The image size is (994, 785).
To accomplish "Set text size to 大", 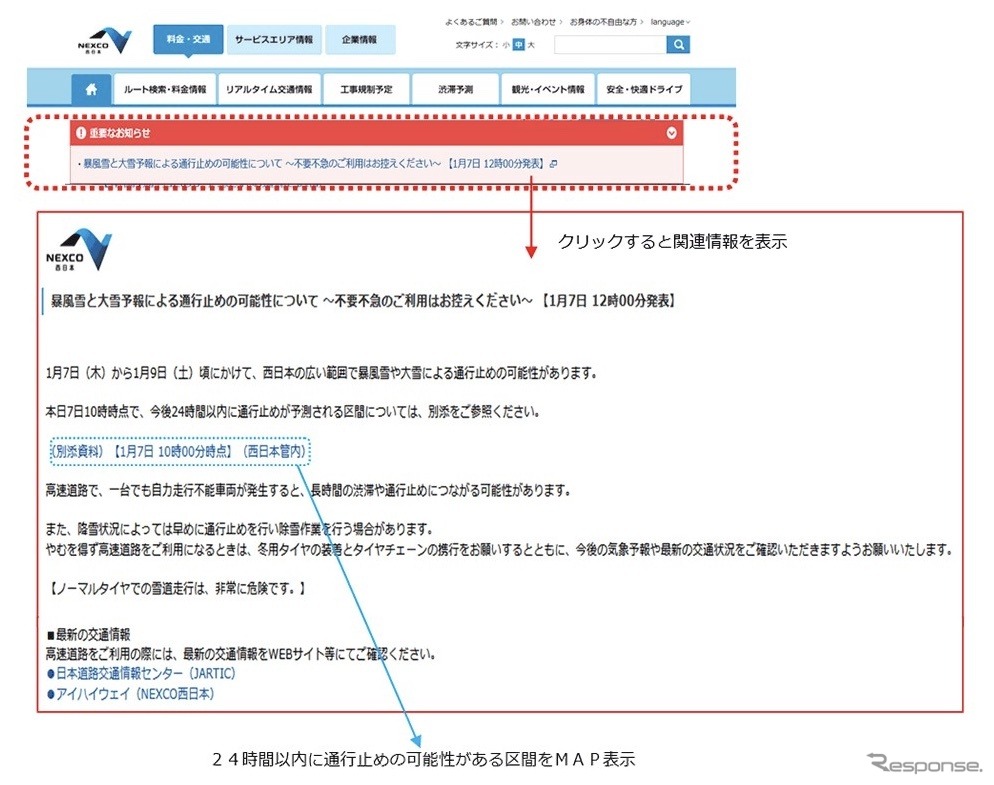I will pos(531,45).
